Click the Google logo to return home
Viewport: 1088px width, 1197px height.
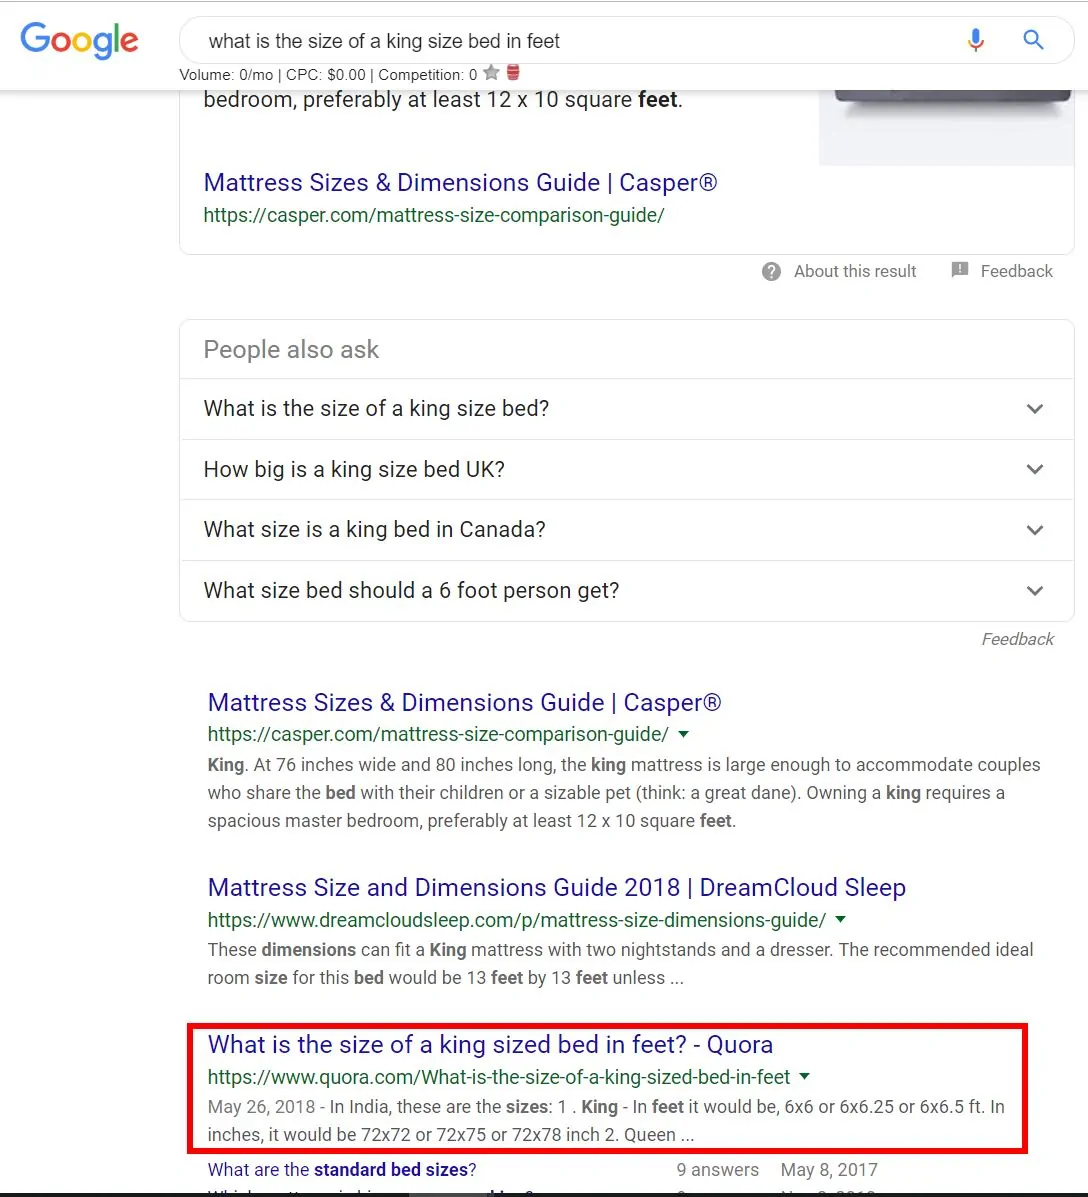[x=80, y=41]
